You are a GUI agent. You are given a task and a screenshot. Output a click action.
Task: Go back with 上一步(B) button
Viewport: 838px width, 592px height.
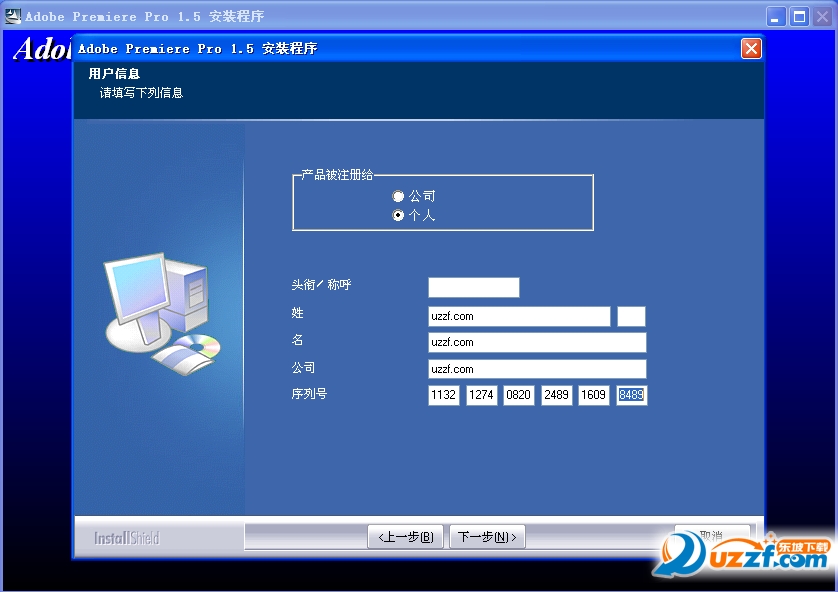[406, 537]
